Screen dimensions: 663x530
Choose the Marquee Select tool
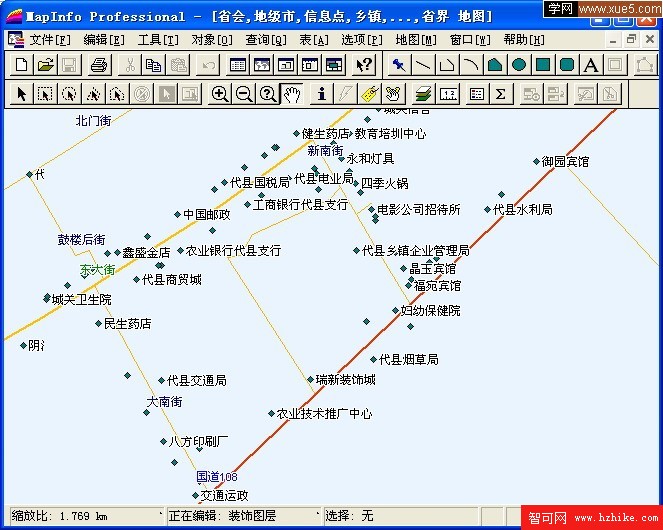[45, 93]
